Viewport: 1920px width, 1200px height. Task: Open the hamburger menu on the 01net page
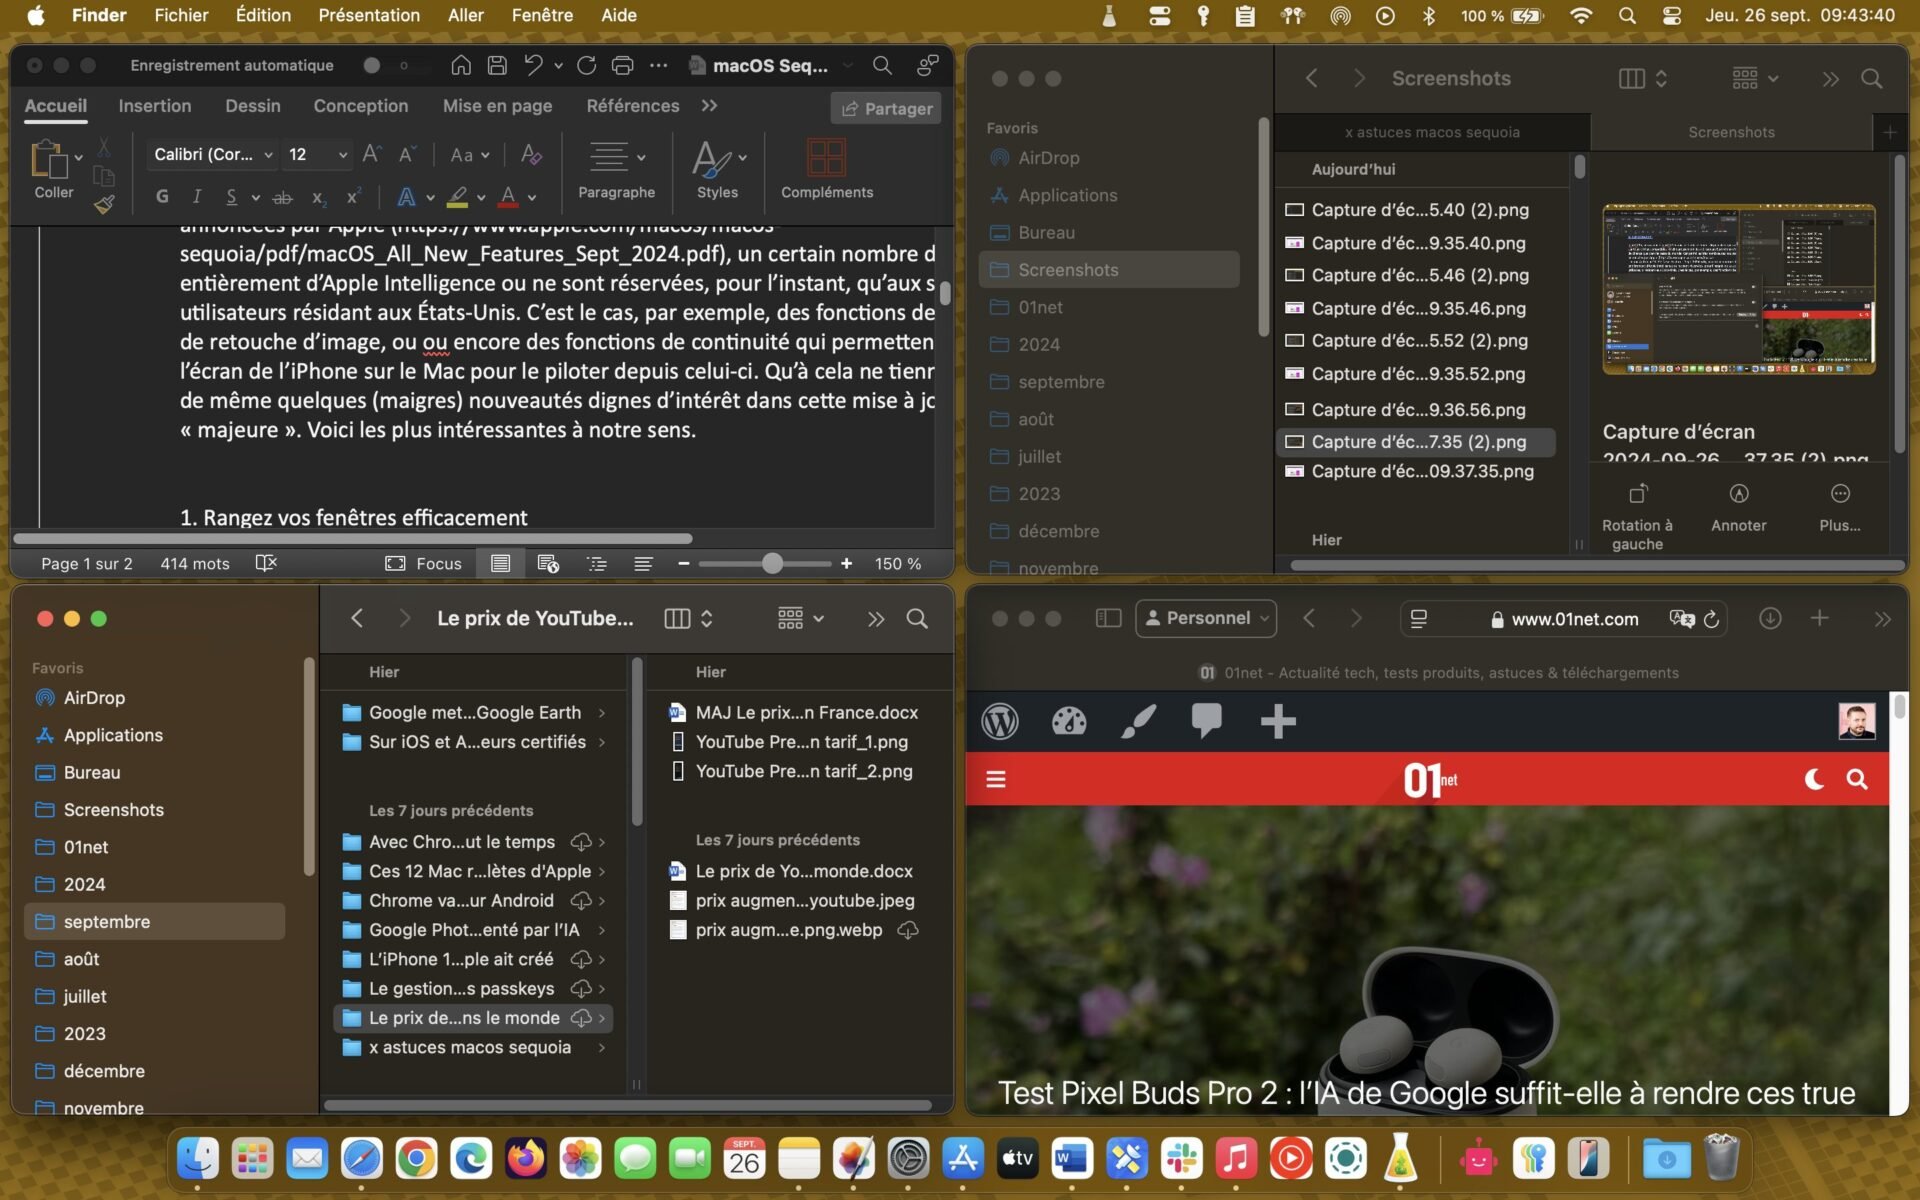point(996,779)
